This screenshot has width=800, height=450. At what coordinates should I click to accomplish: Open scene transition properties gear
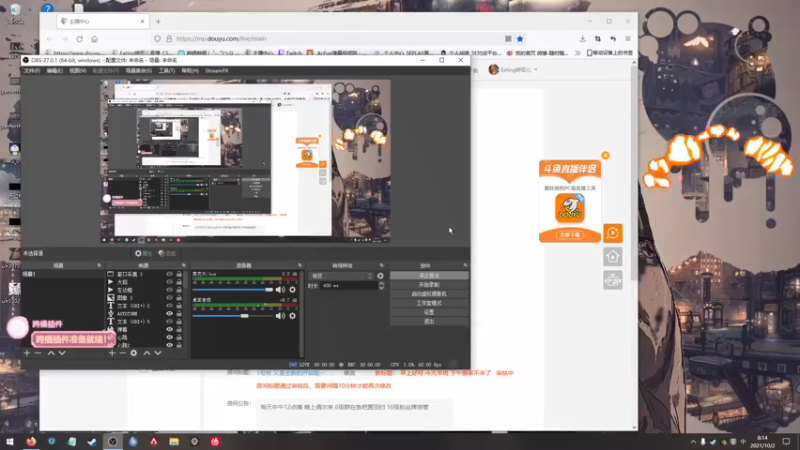380,276
